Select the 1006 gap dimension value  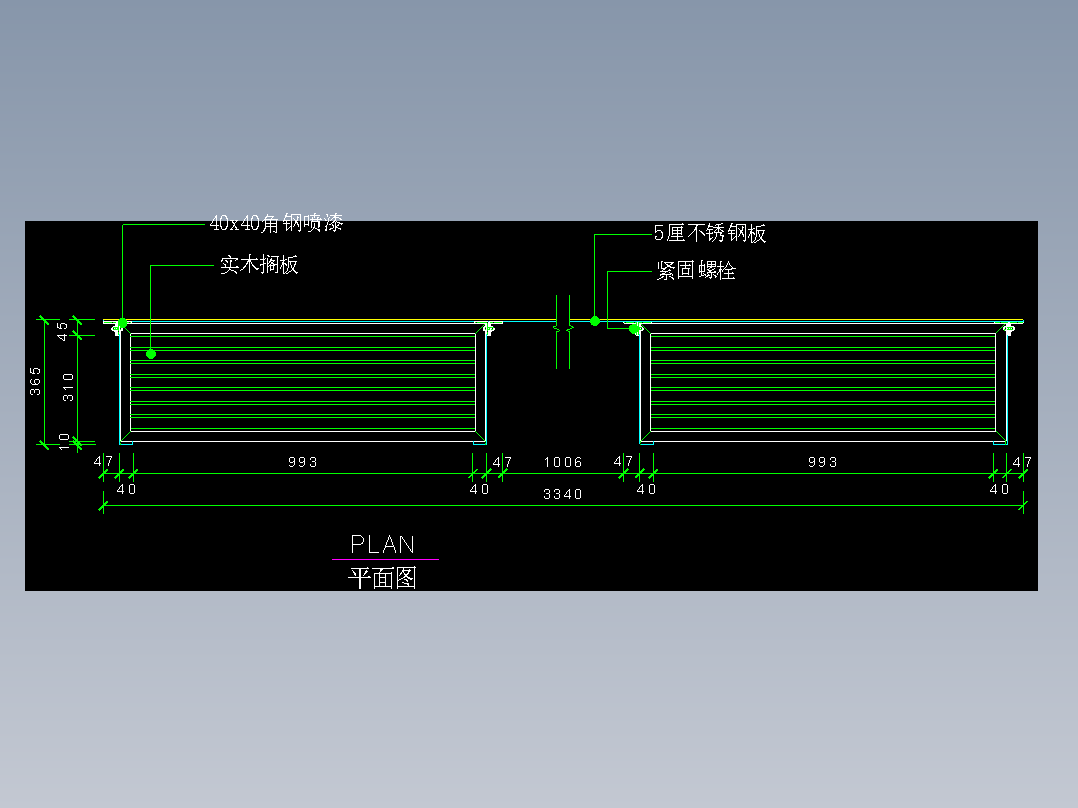[562, 462]
